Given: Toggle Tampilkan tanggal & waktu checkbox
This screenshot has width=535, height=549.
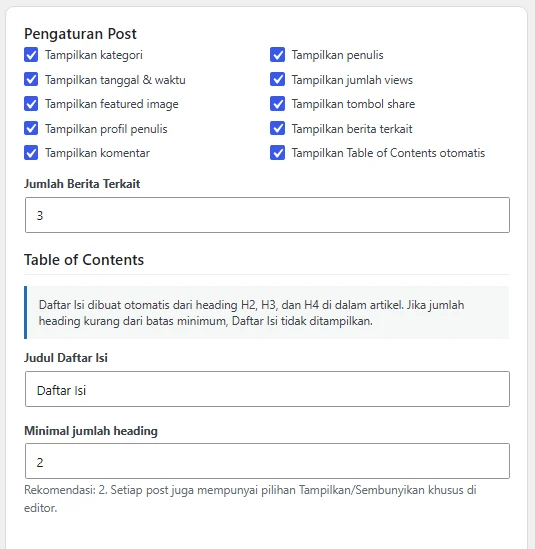Looking at the screenshot, I should (x=31, y=79).
